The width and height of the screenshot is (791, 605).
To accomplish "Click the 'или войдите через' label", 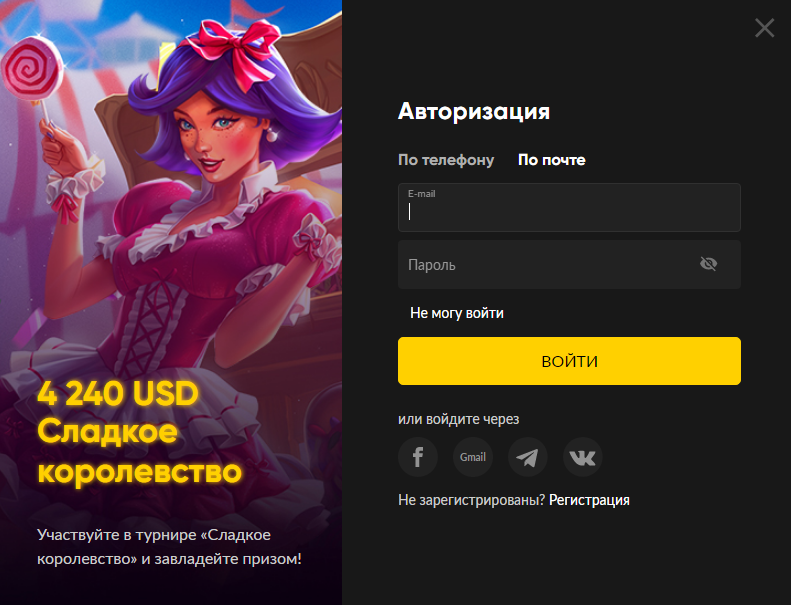I will (x=459, y=419).
